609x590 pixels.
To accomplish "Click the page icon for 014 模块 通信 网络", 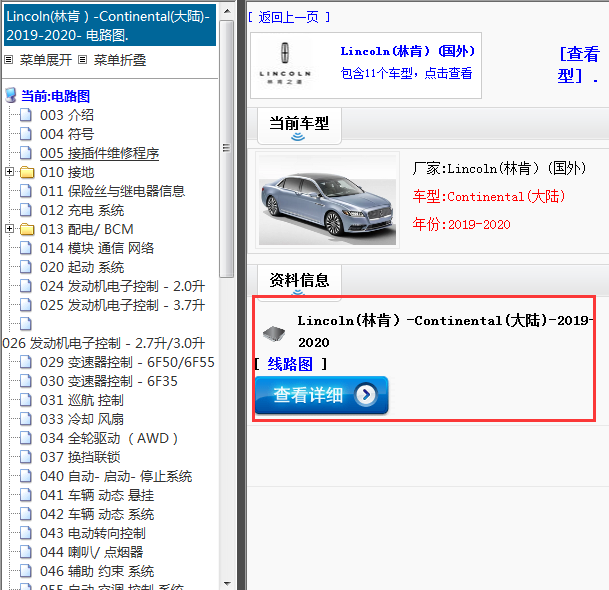I will pos(26,248).
